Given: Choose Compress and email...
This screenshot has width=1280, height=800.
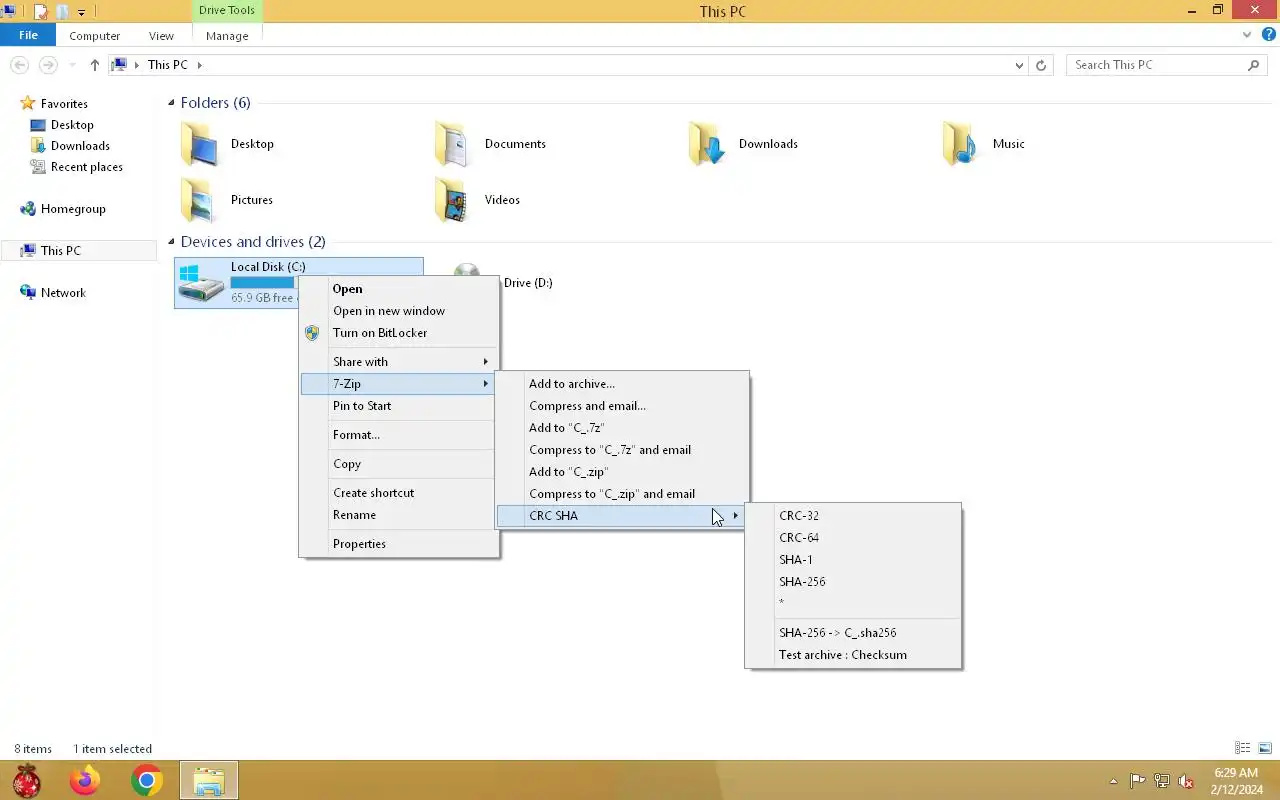Looking at the screenshot, I should [622, 406].
